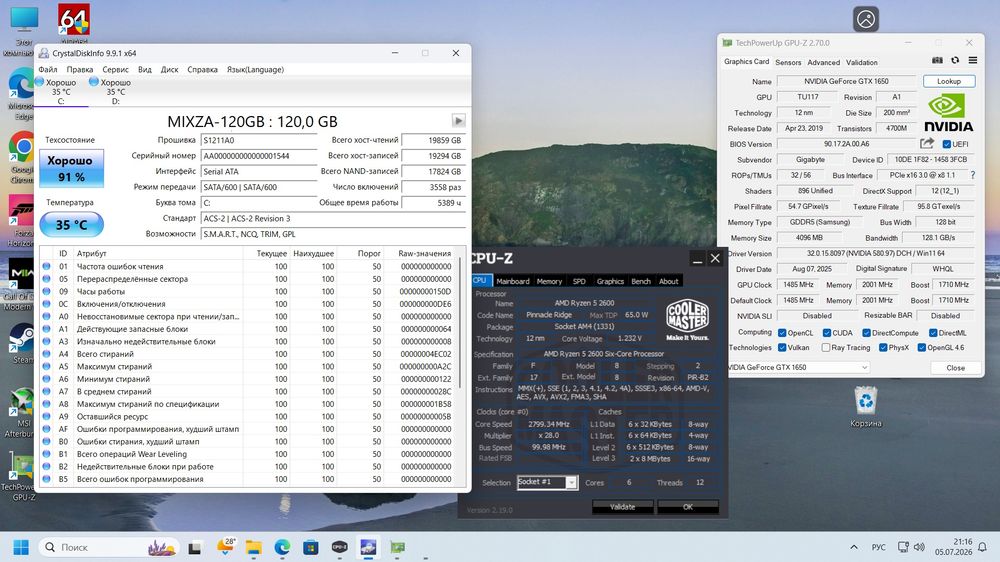The image size is (1000, 562).
Task: Show hidden tray icons chevron
Action: pyautogui.click(x=853, y=547)
